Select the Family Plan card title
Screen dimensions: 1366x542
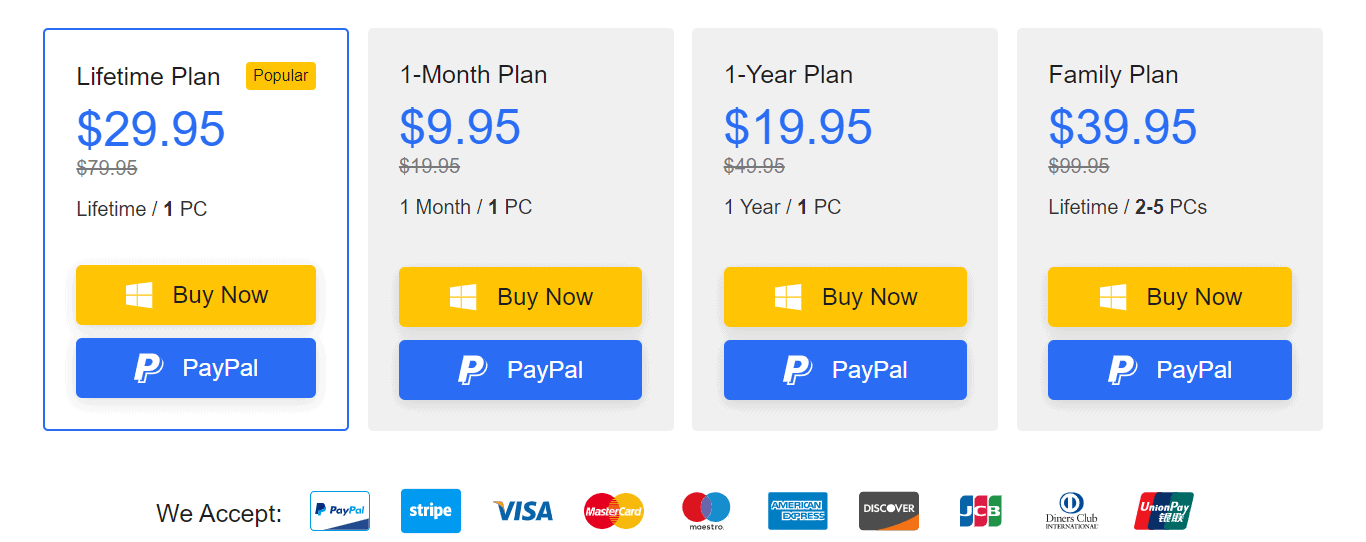tap(1113, 75)
